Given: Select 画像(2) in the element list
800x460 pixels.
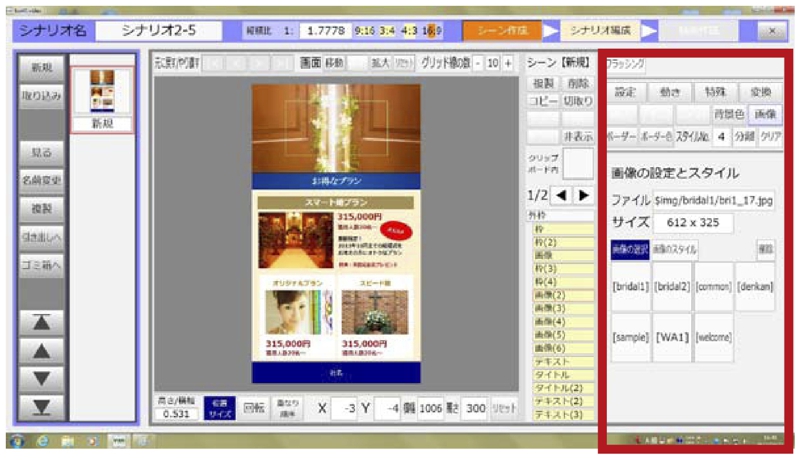Looking at the screenshot, I should [563, 295].
